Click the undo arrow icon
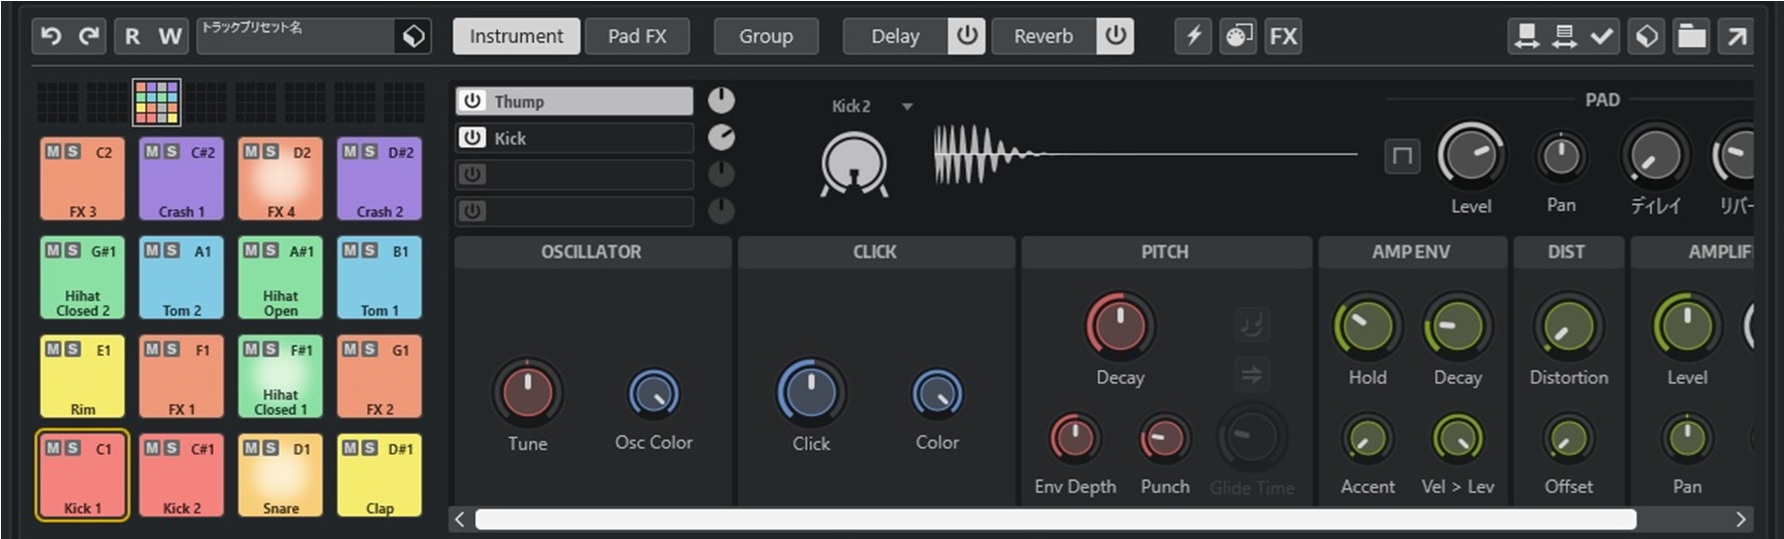 [51, 36]
